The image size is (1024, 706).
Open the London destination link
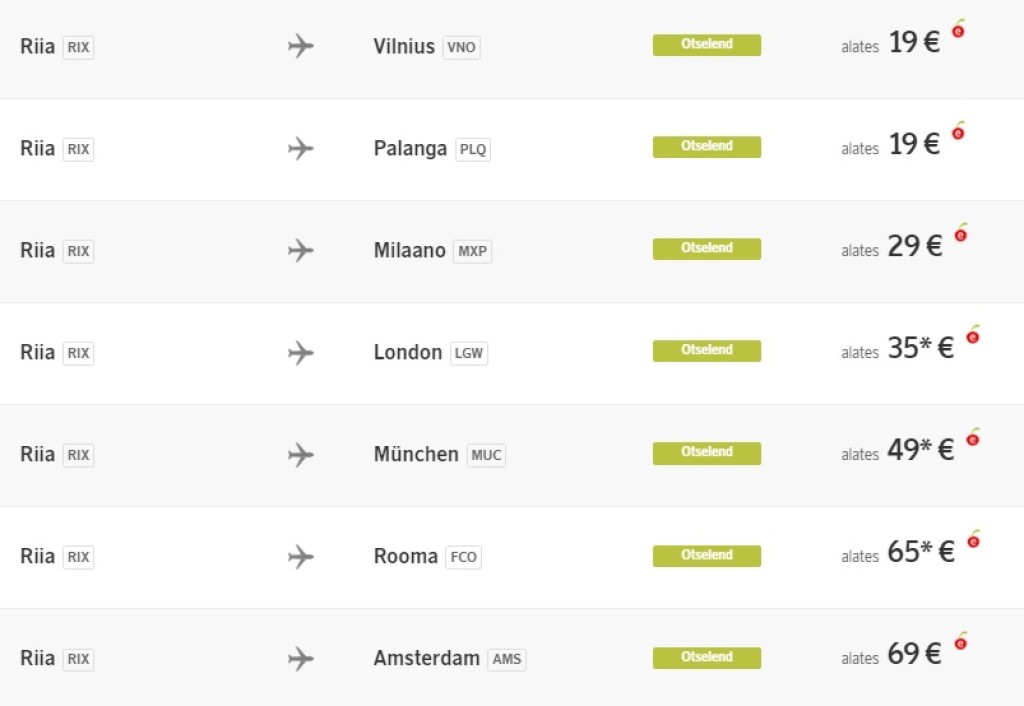[408, 353]
